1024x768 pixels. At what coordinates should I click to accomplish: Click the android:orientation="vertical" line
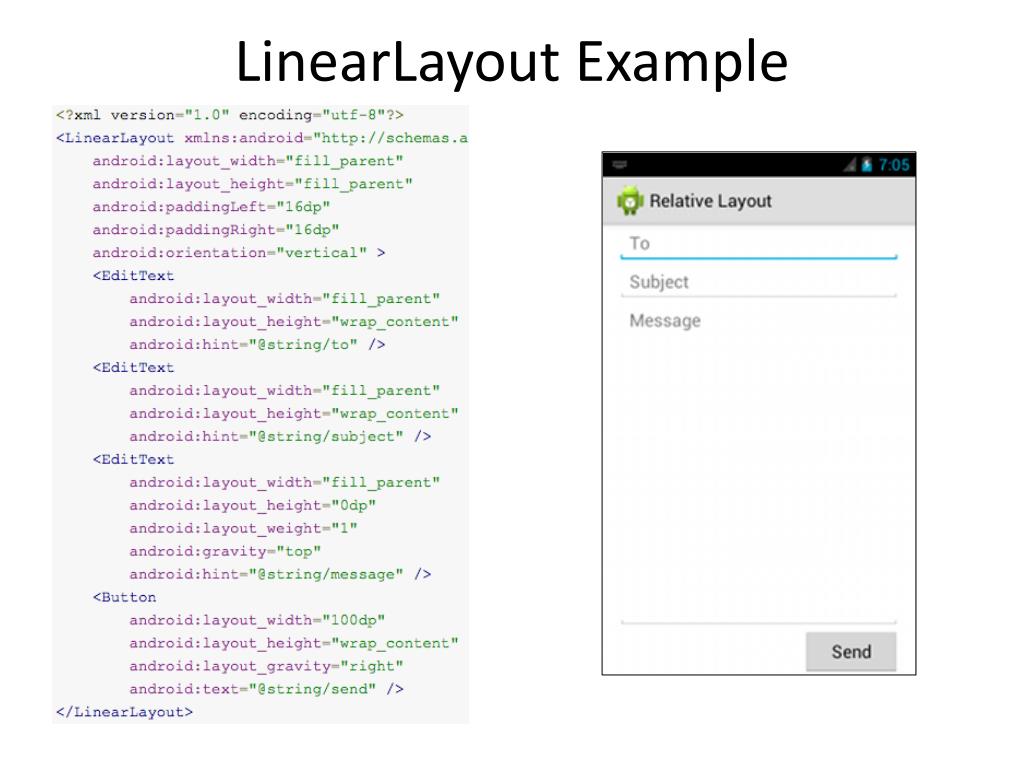click(239, 253)
